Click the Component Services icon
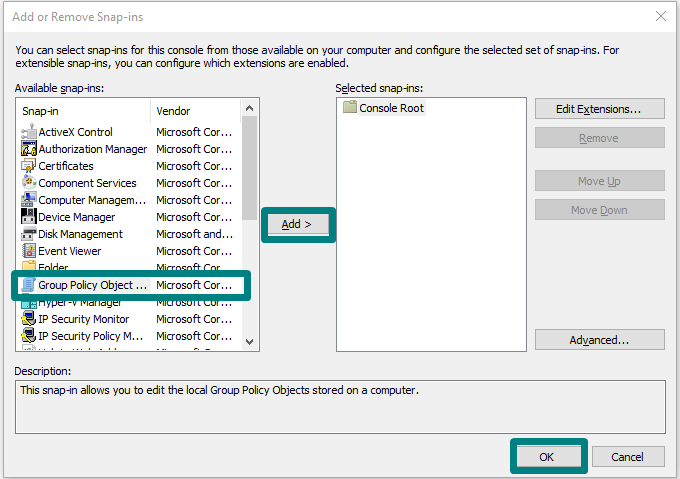The width and height of the screenshot is (680, 479). [30, 183]
